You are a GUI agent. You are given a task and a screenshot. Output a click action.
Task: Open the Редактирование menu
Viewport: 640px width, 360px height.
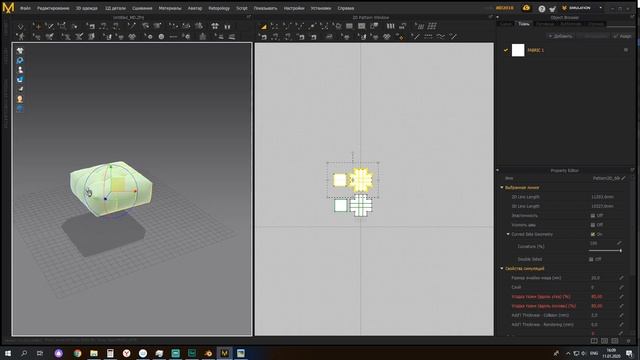[x=53, y=8]
